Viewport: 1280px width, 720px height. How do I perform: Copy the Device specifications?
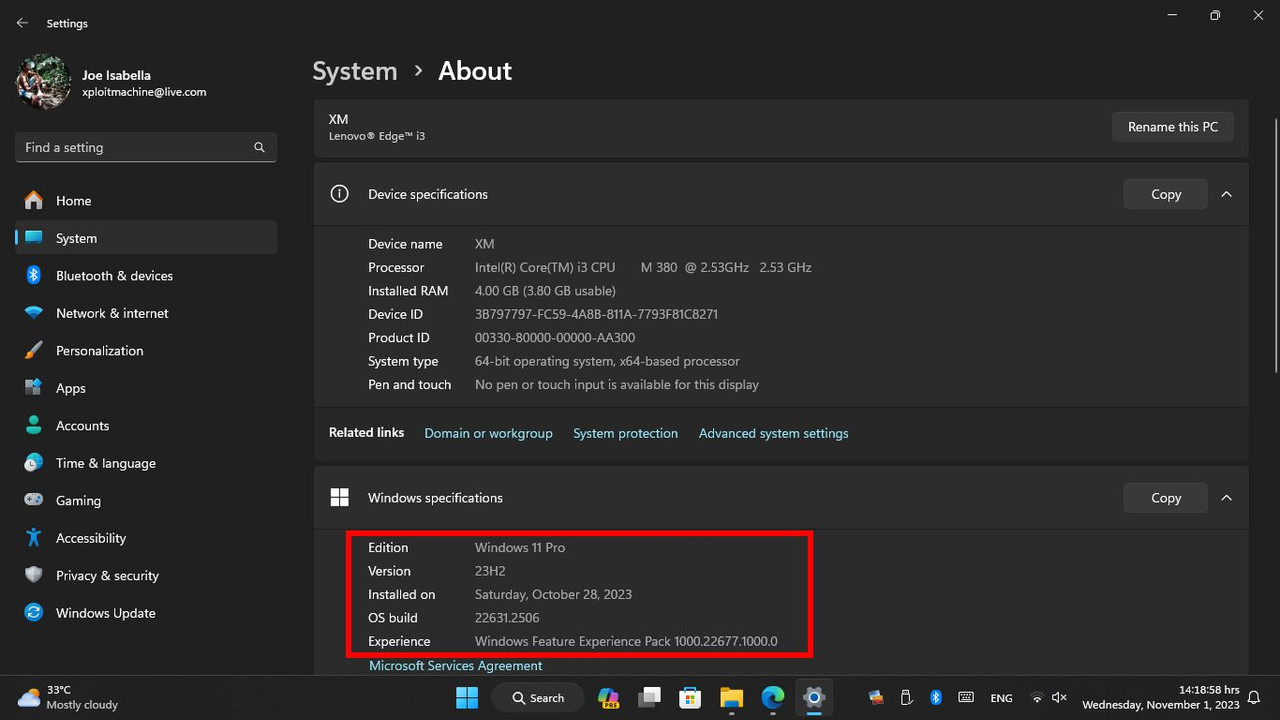pos(1166,194)
